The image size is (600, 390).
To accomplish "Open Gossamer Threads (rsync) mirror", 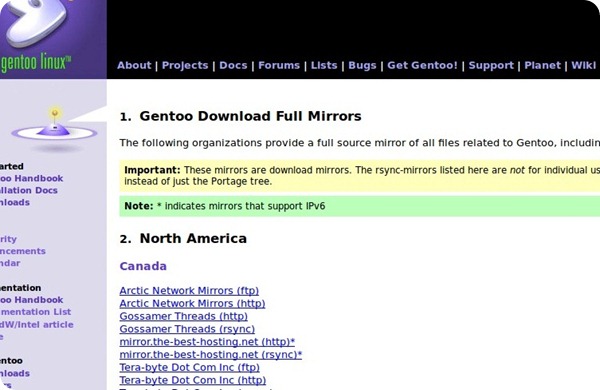I will click(187, 329).
